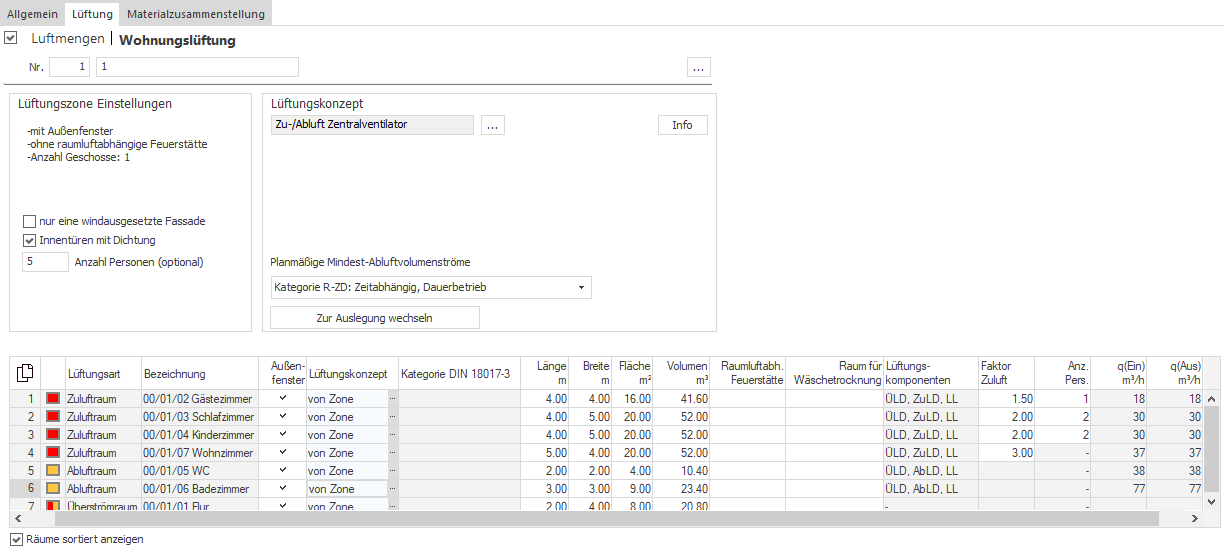Click Faktor Zuluft value 3.00
The image size is (1224, 552).
tap(1007, 452)
